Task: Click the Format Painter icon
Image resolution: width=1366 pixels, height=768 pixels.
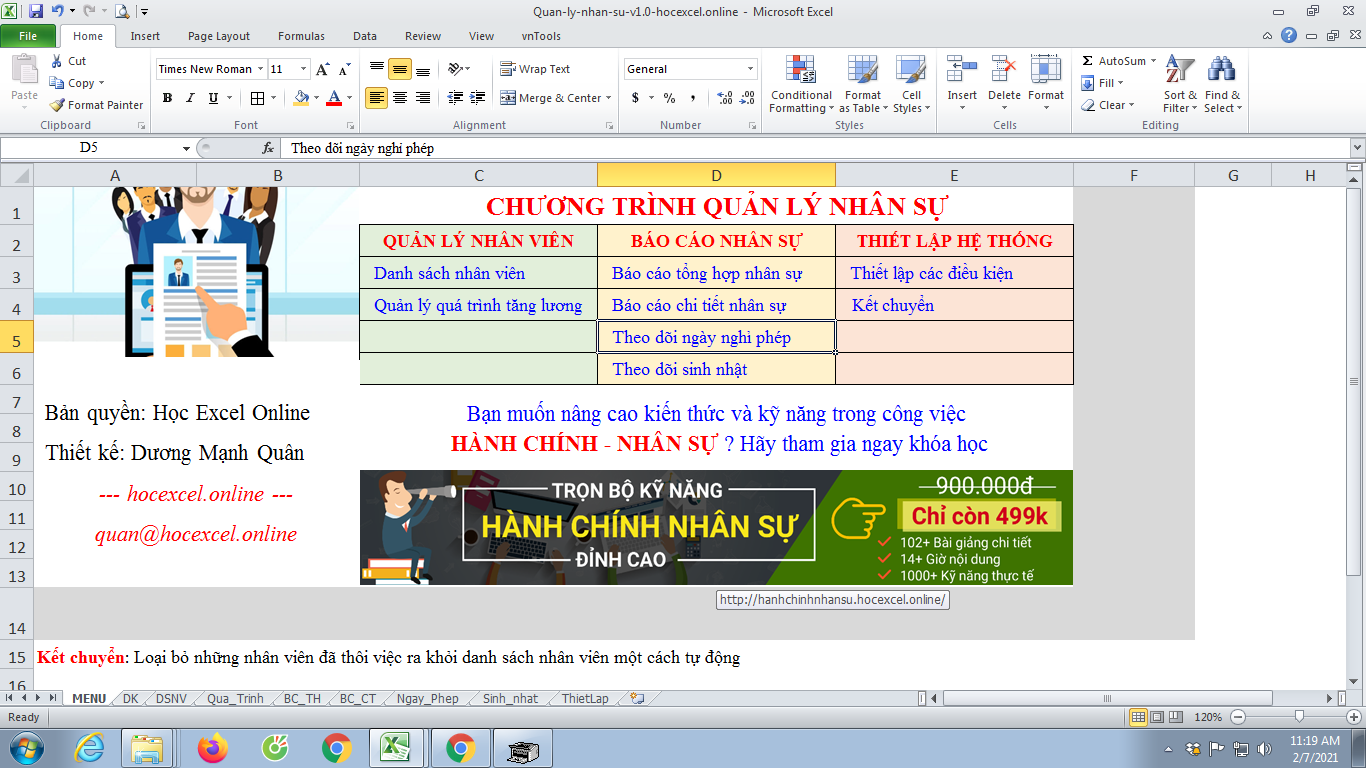Action: click(58, 105)
